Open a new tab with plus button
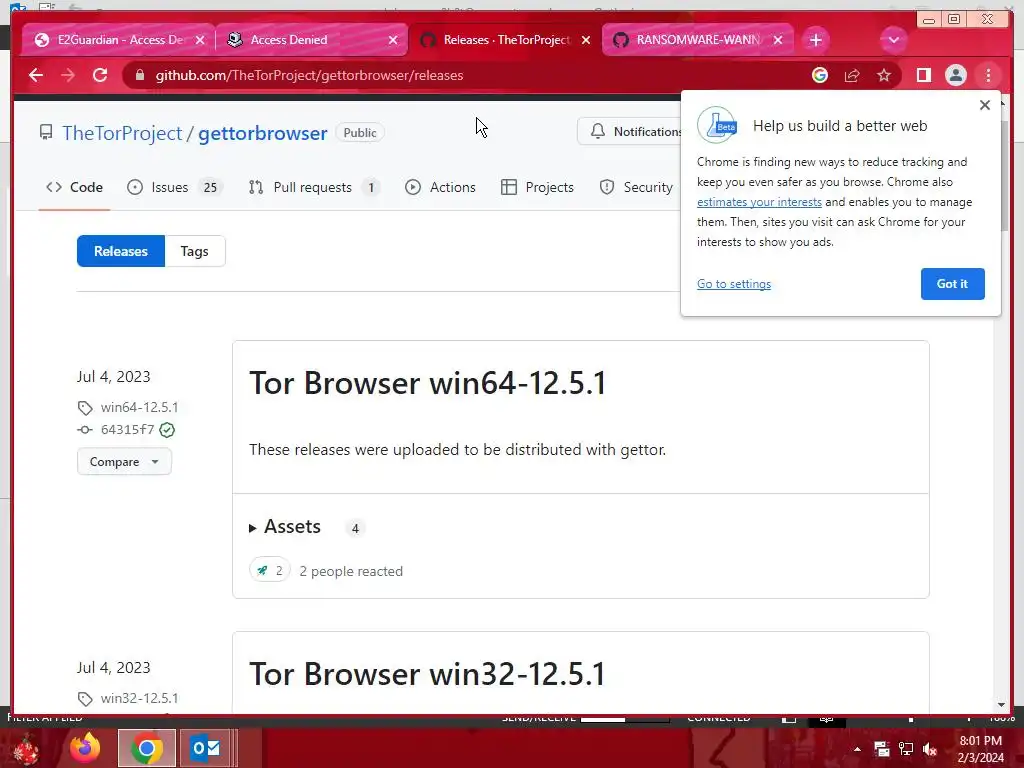This screenshot has height=768, width=1024. point(815,40)
